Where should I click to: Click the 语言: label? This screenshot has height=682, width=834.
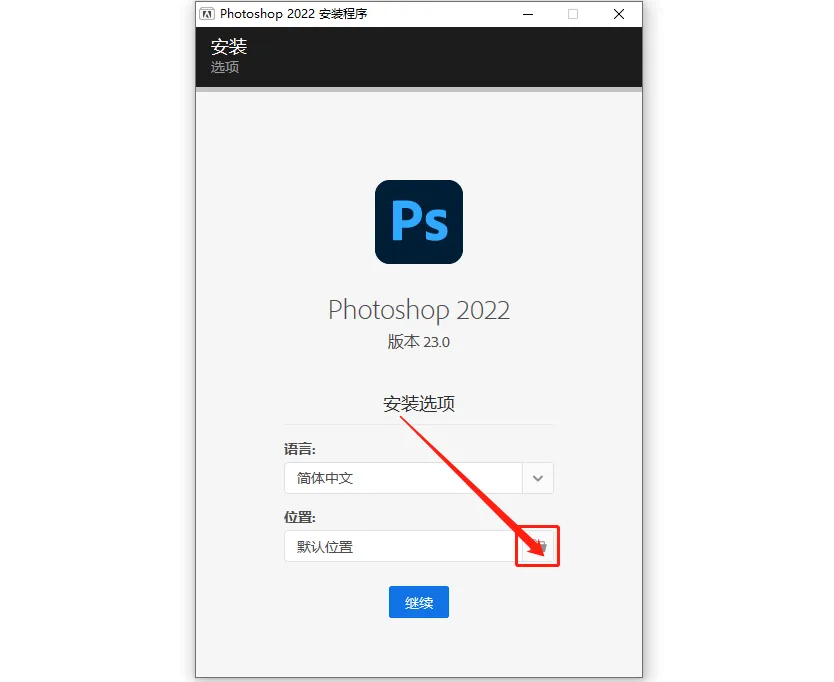point(299,449)
